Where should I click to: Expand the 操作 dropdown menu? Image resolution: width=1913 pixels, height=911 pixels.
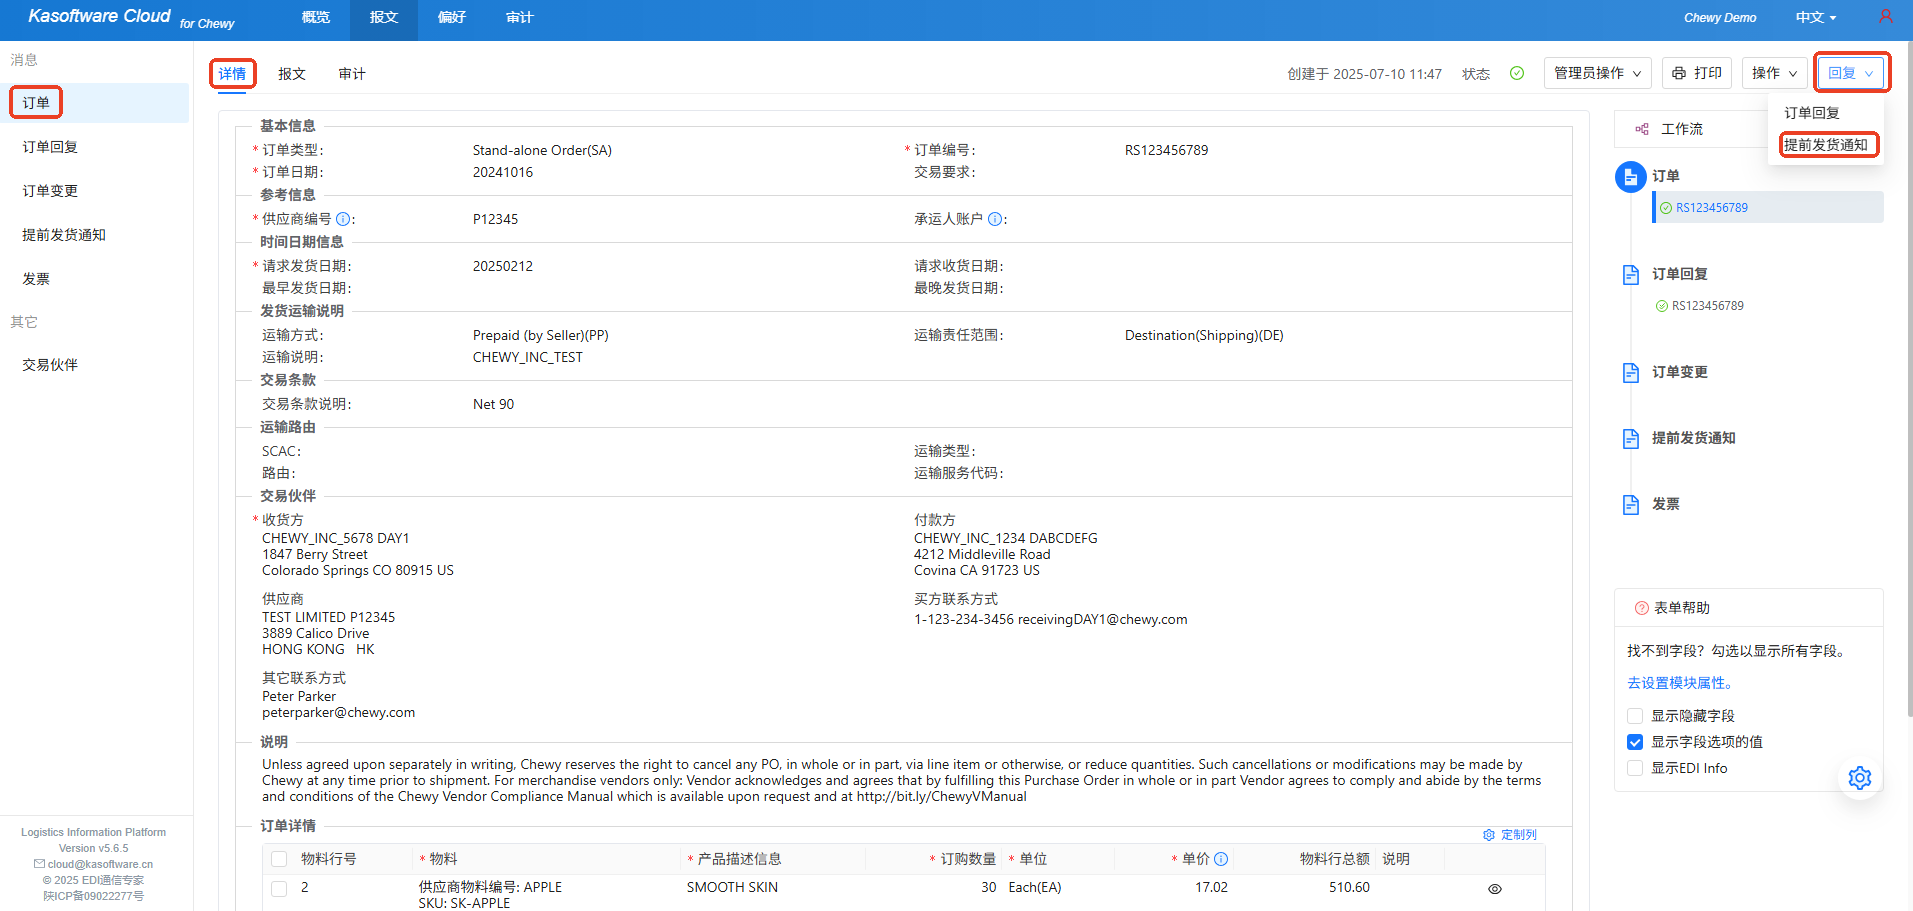(1774, 73)
